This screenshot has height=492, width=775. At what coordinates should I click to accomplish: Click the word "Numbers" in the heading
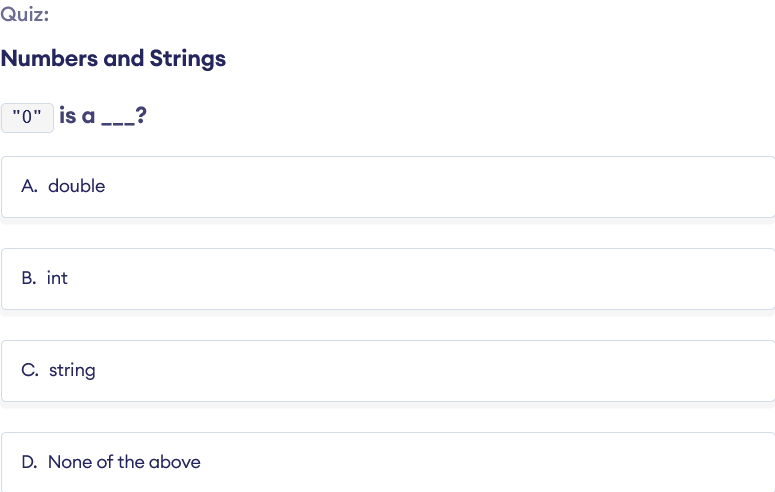[49, 59]
